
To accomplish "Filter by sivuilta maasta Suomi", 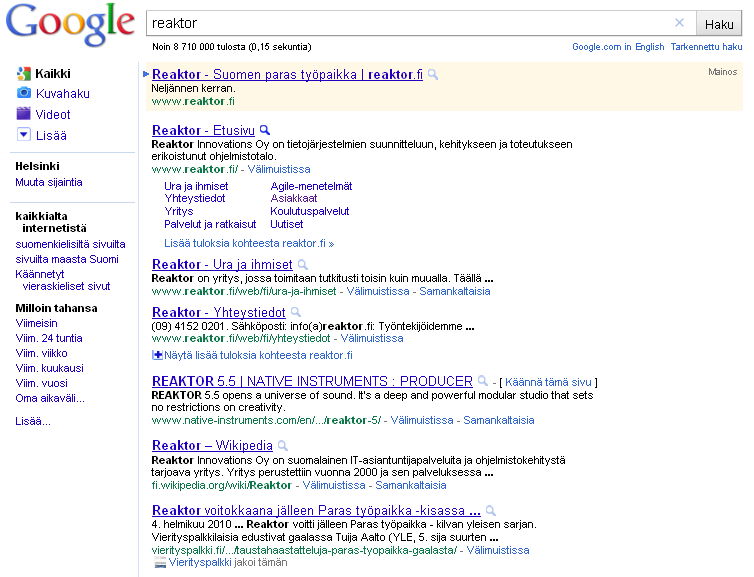I will (x=67, y=259).
